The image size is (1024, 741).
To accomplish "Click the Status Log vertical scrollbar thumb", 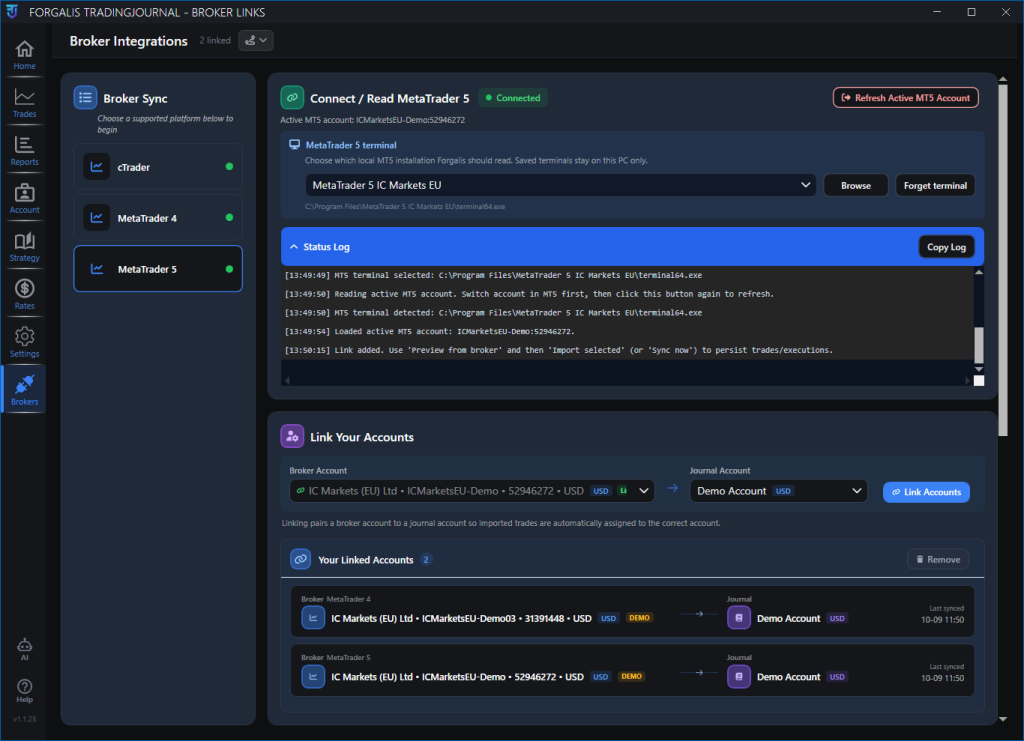I will [978, 345].
